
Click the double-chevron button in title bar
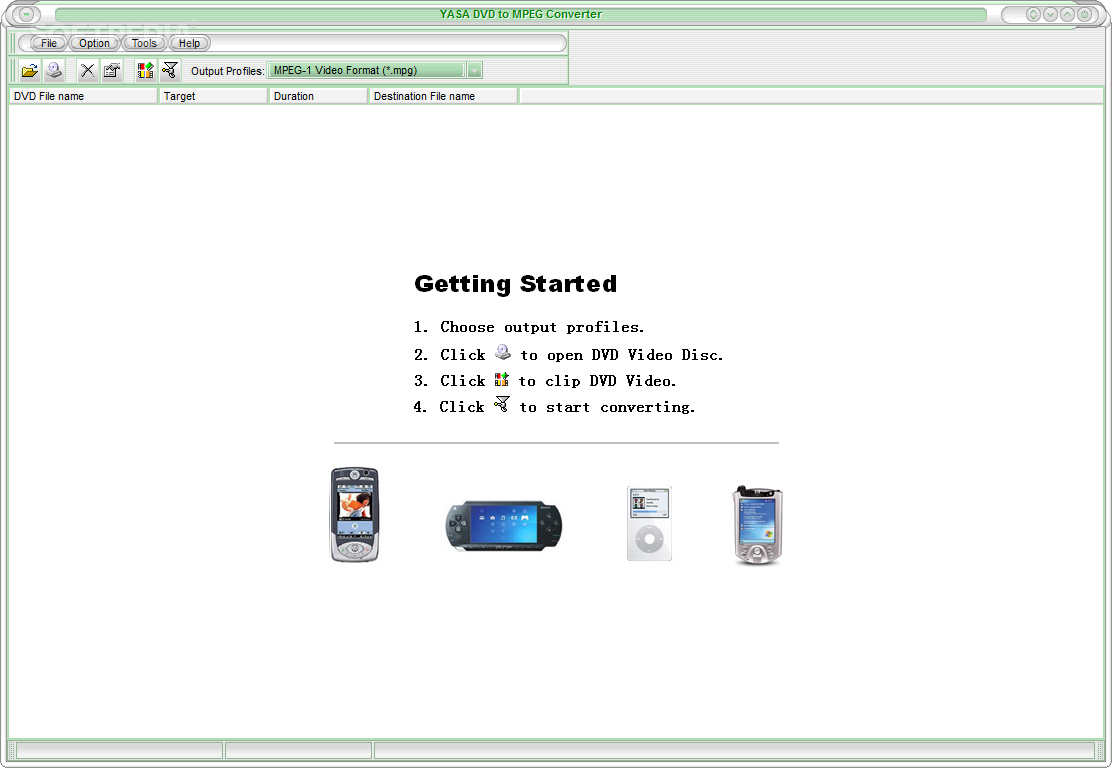[x=1033, y=14]
